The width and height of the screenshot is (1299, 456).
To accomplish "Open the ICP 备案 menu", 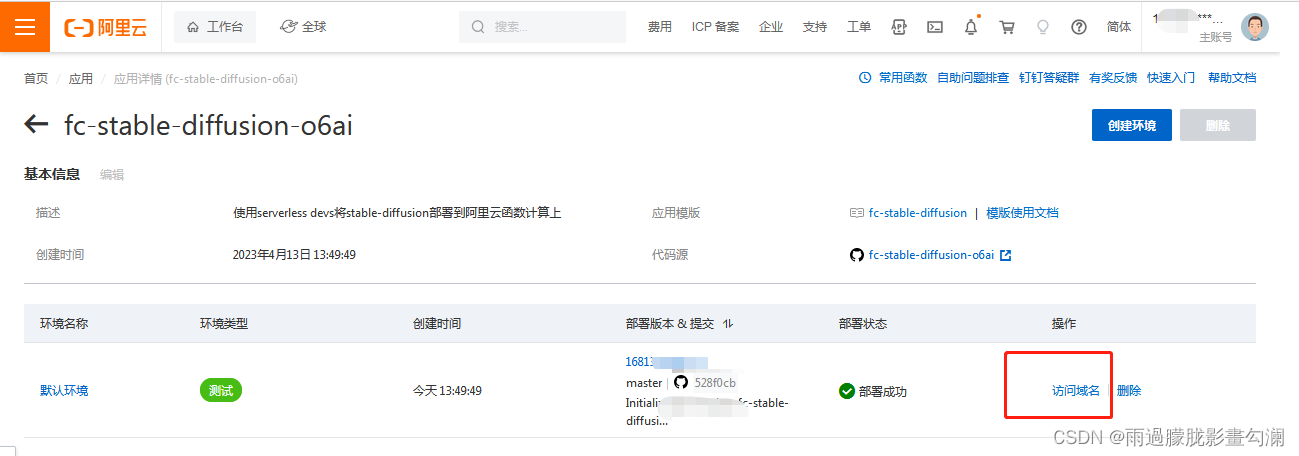I will tap(715, 27).
